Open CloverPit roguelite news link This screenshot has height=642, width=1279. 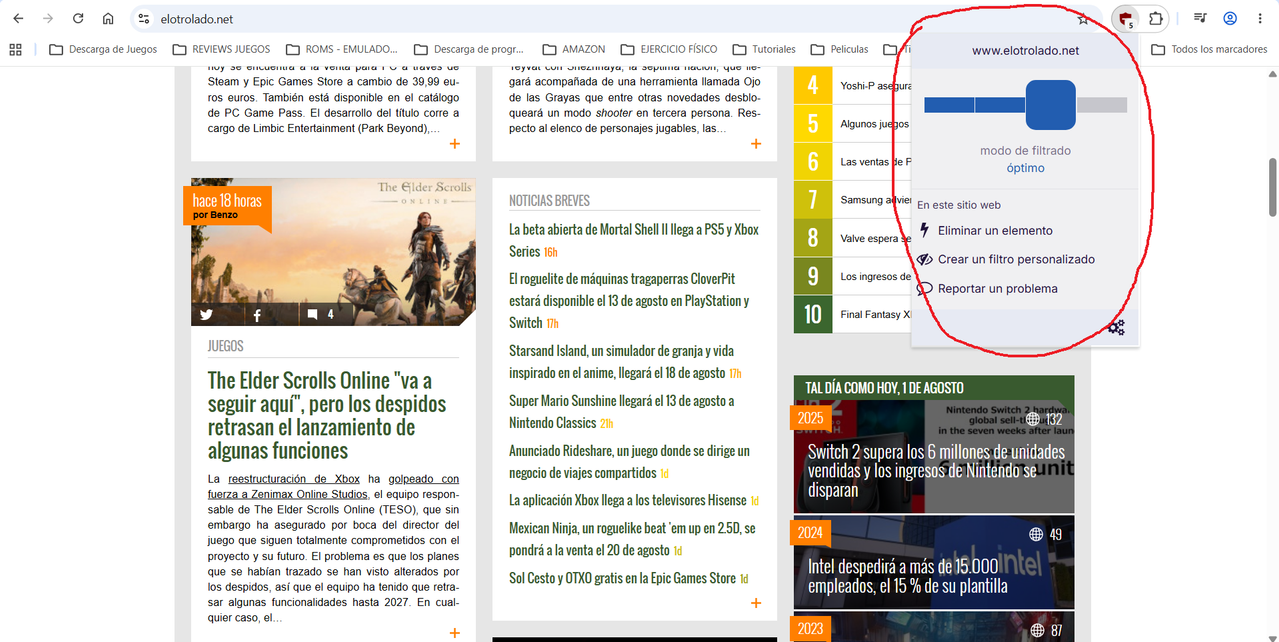[x=629, y=301]
